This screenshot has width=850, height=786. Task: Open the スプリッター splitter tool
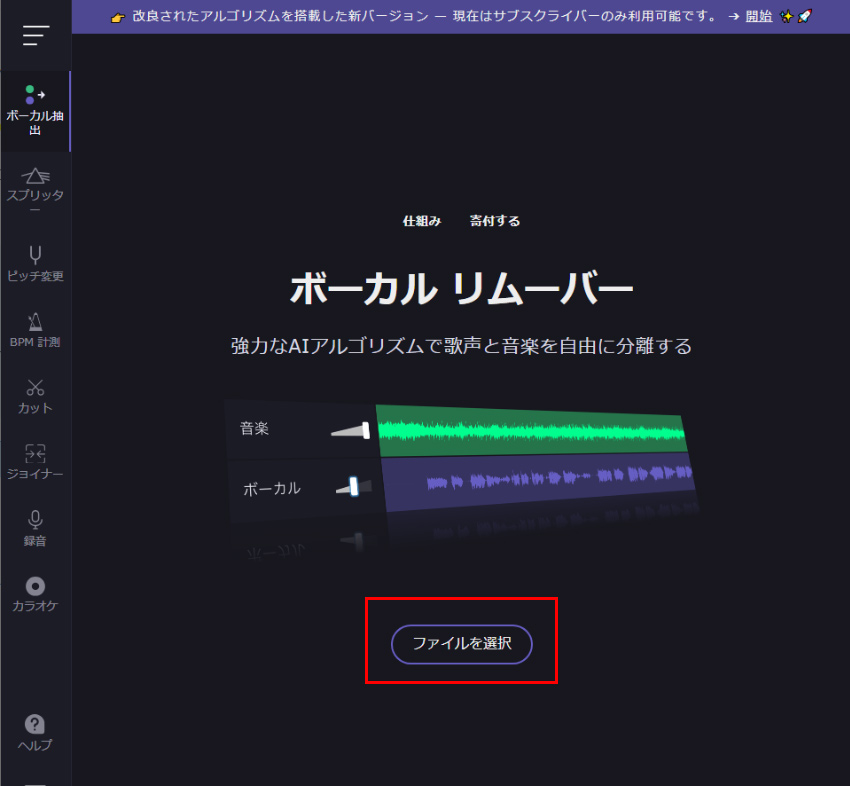[35, 190]
